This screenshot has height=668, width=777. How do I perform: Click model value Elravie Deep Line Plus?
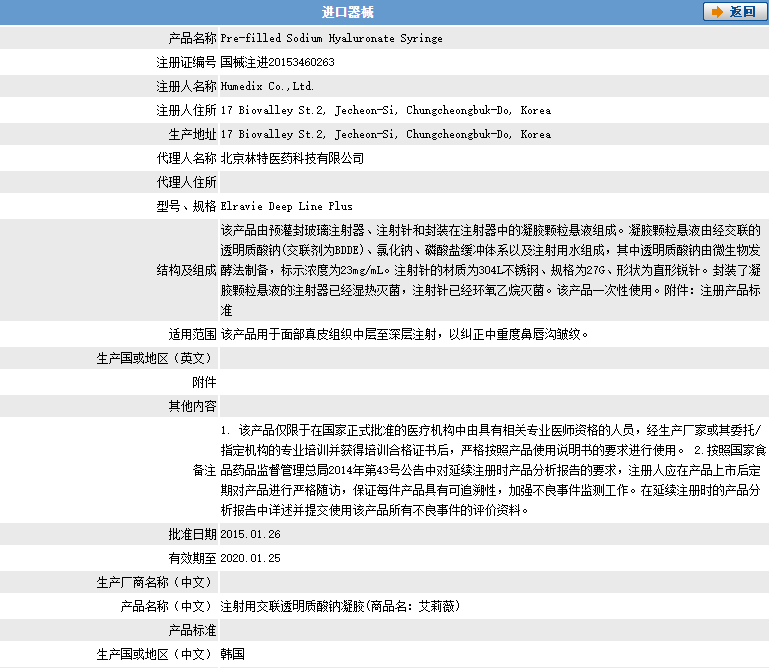coord(286,206)
